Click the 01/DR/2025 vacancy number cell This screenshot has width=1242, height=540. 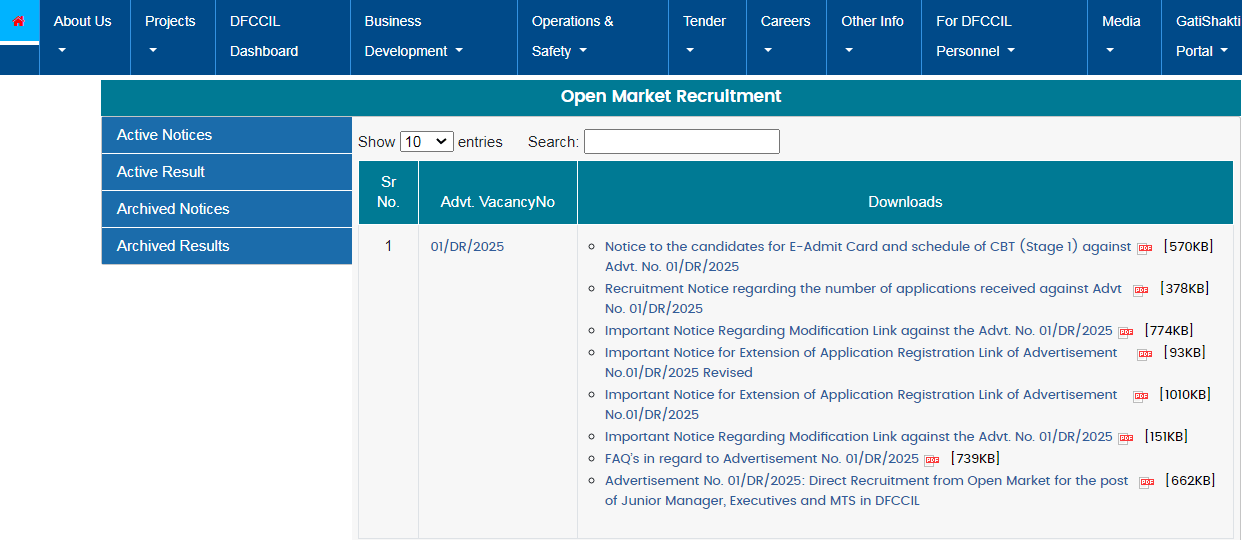(467, 246)
